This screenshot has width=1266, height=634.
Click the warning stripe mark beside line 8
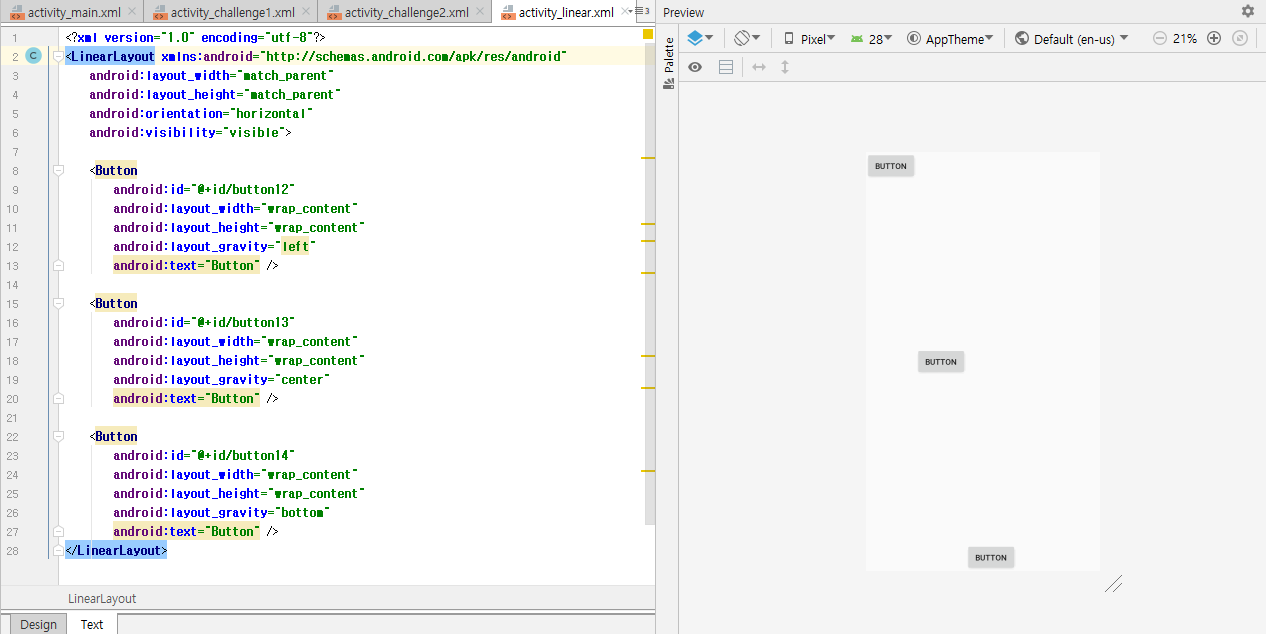coord(648,158)
